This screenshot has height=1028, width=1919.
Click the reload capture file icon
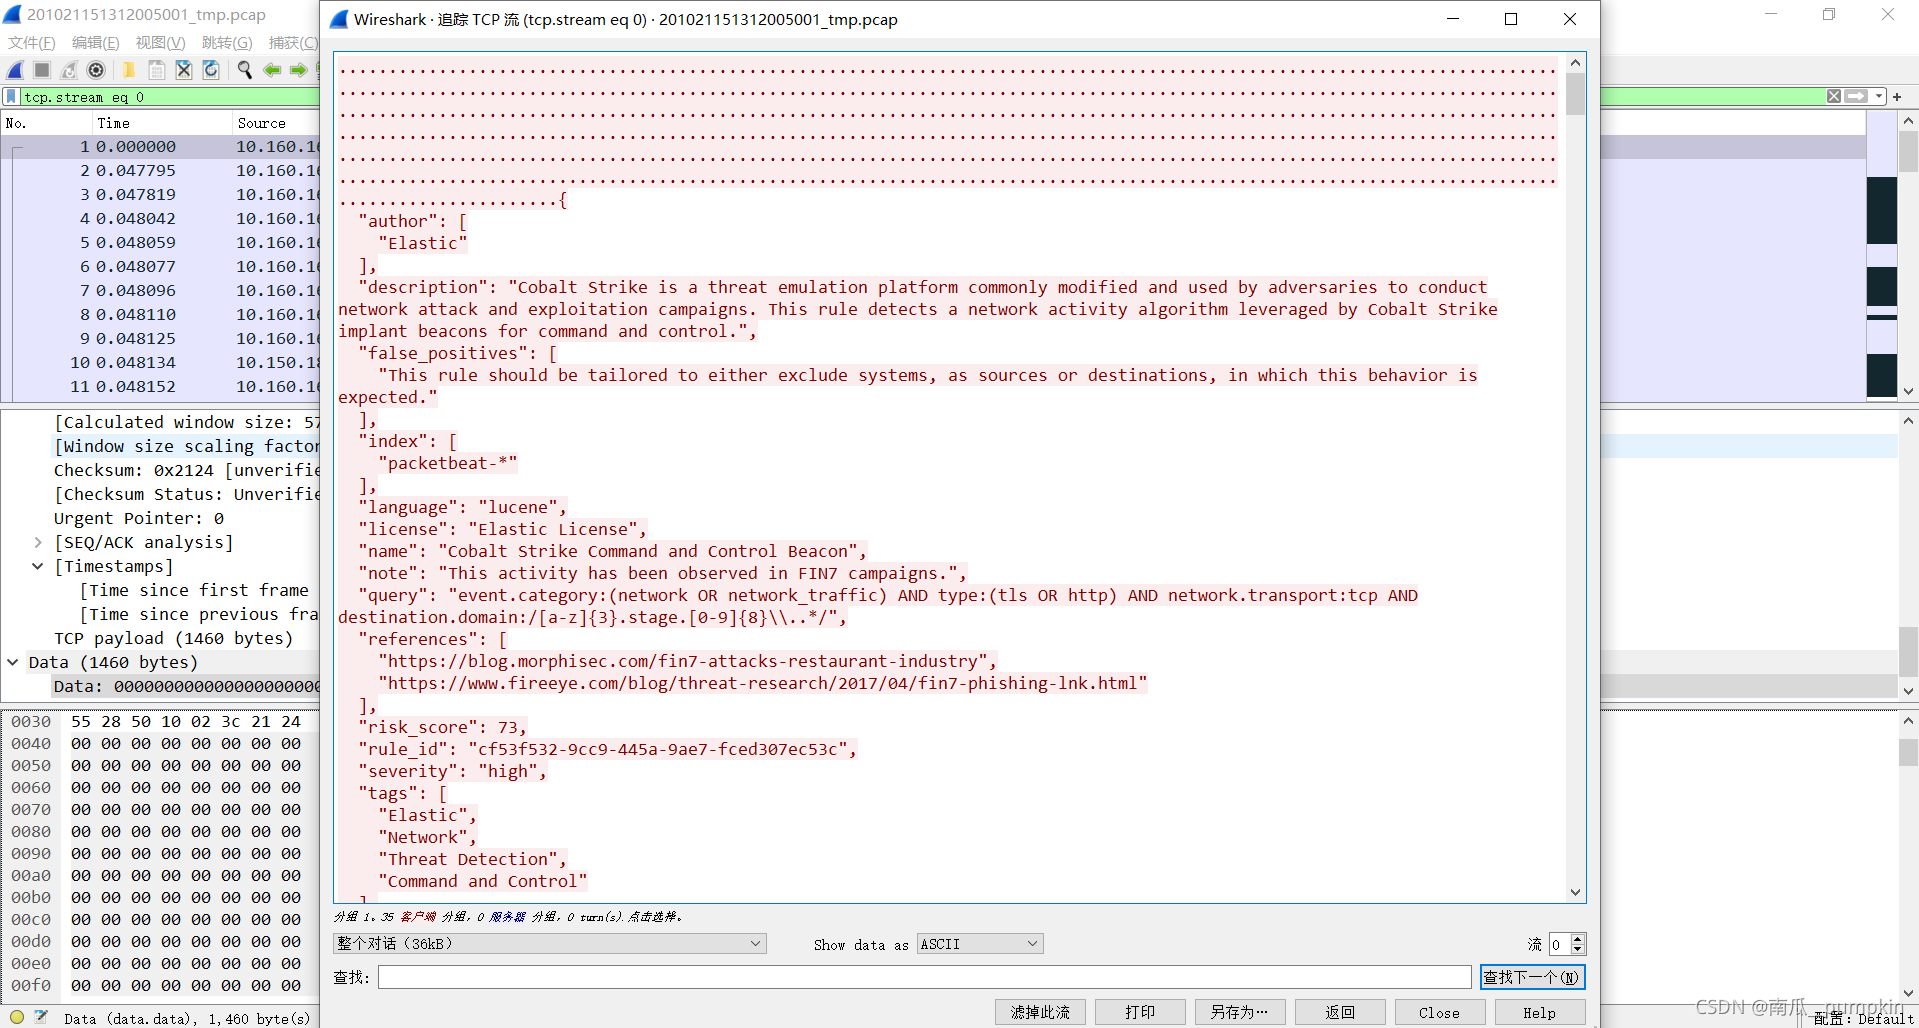click(x=211, y=70)
